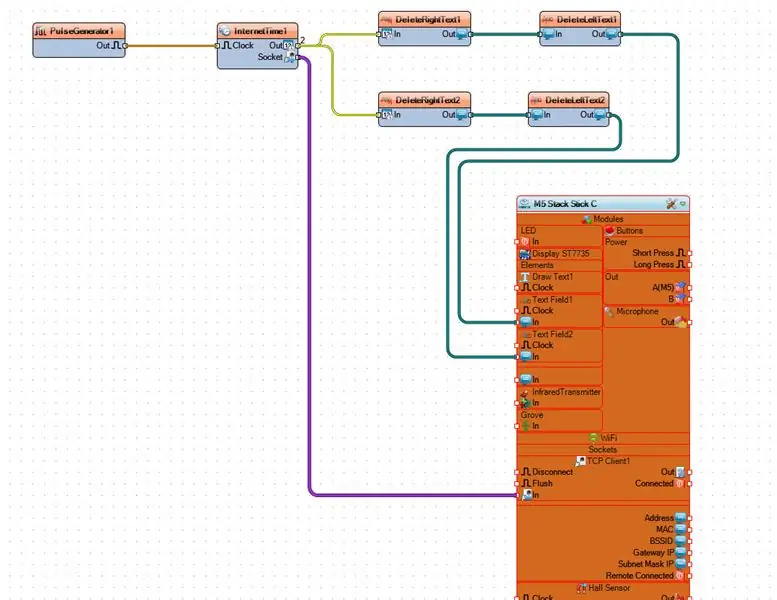Click the Grove In pin icon
The image size is (777, 600).
point(525,426)
